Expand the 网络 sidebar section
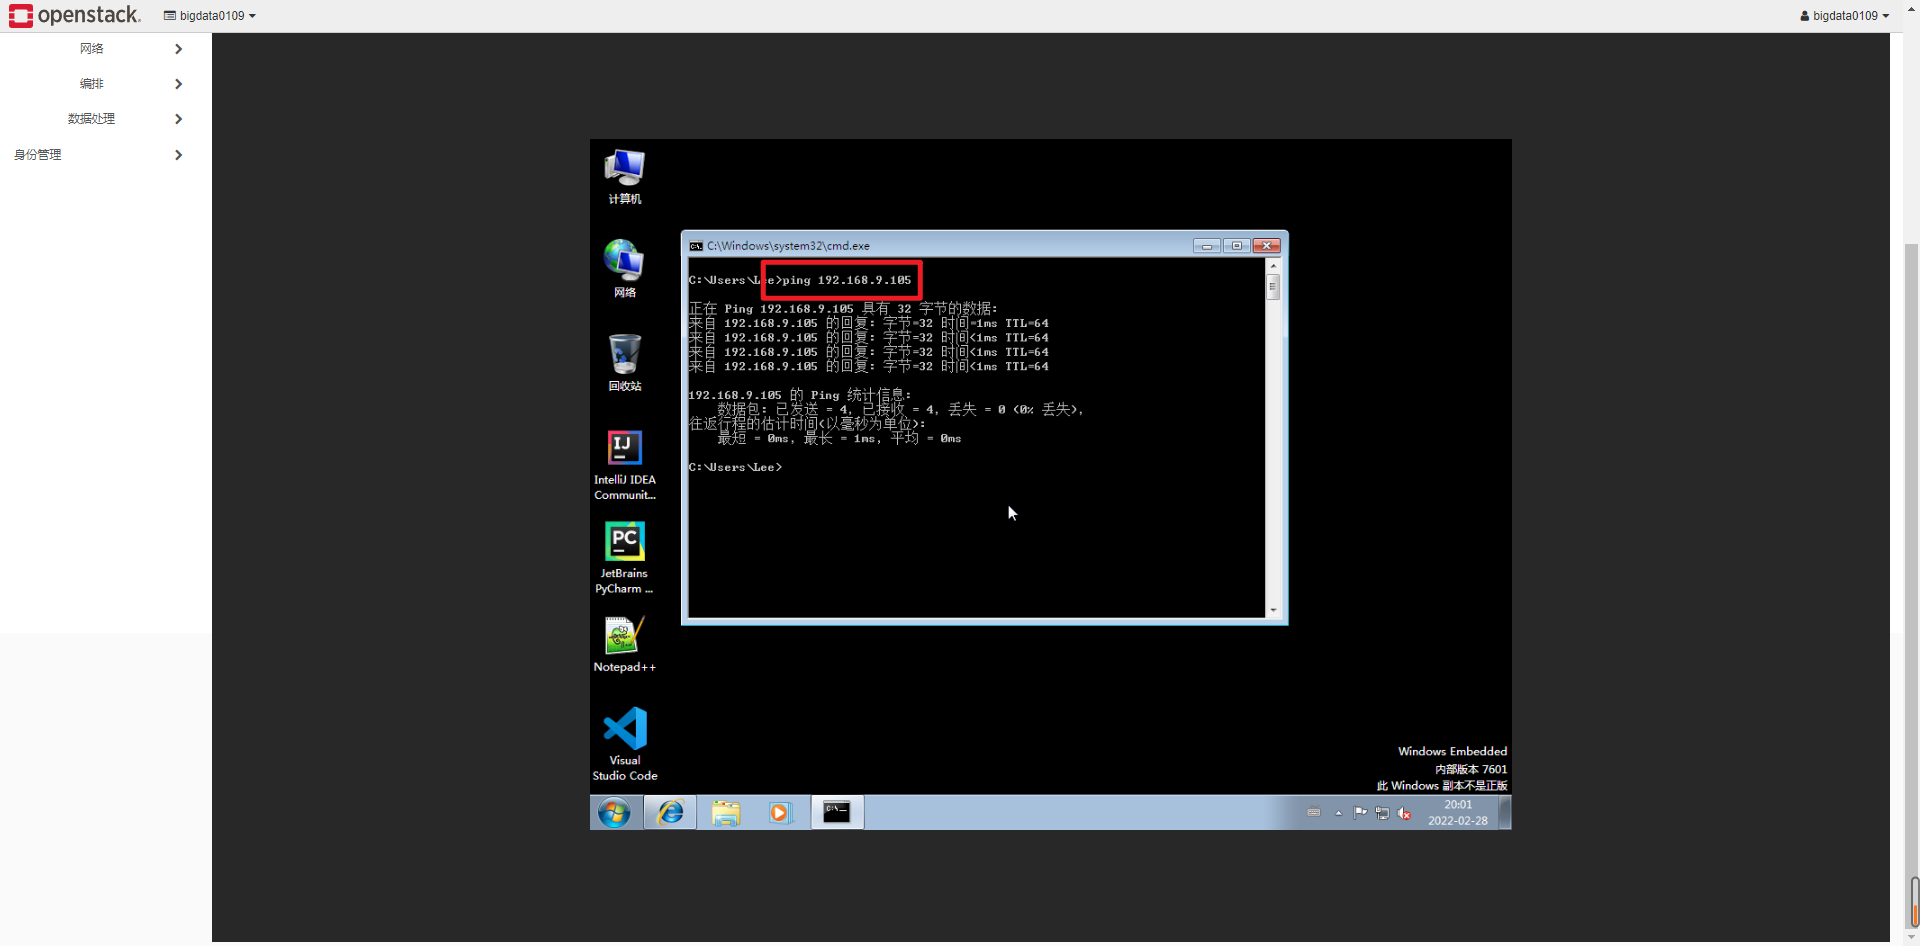This screenshot has width=1920, height=946. pos(106,49)
